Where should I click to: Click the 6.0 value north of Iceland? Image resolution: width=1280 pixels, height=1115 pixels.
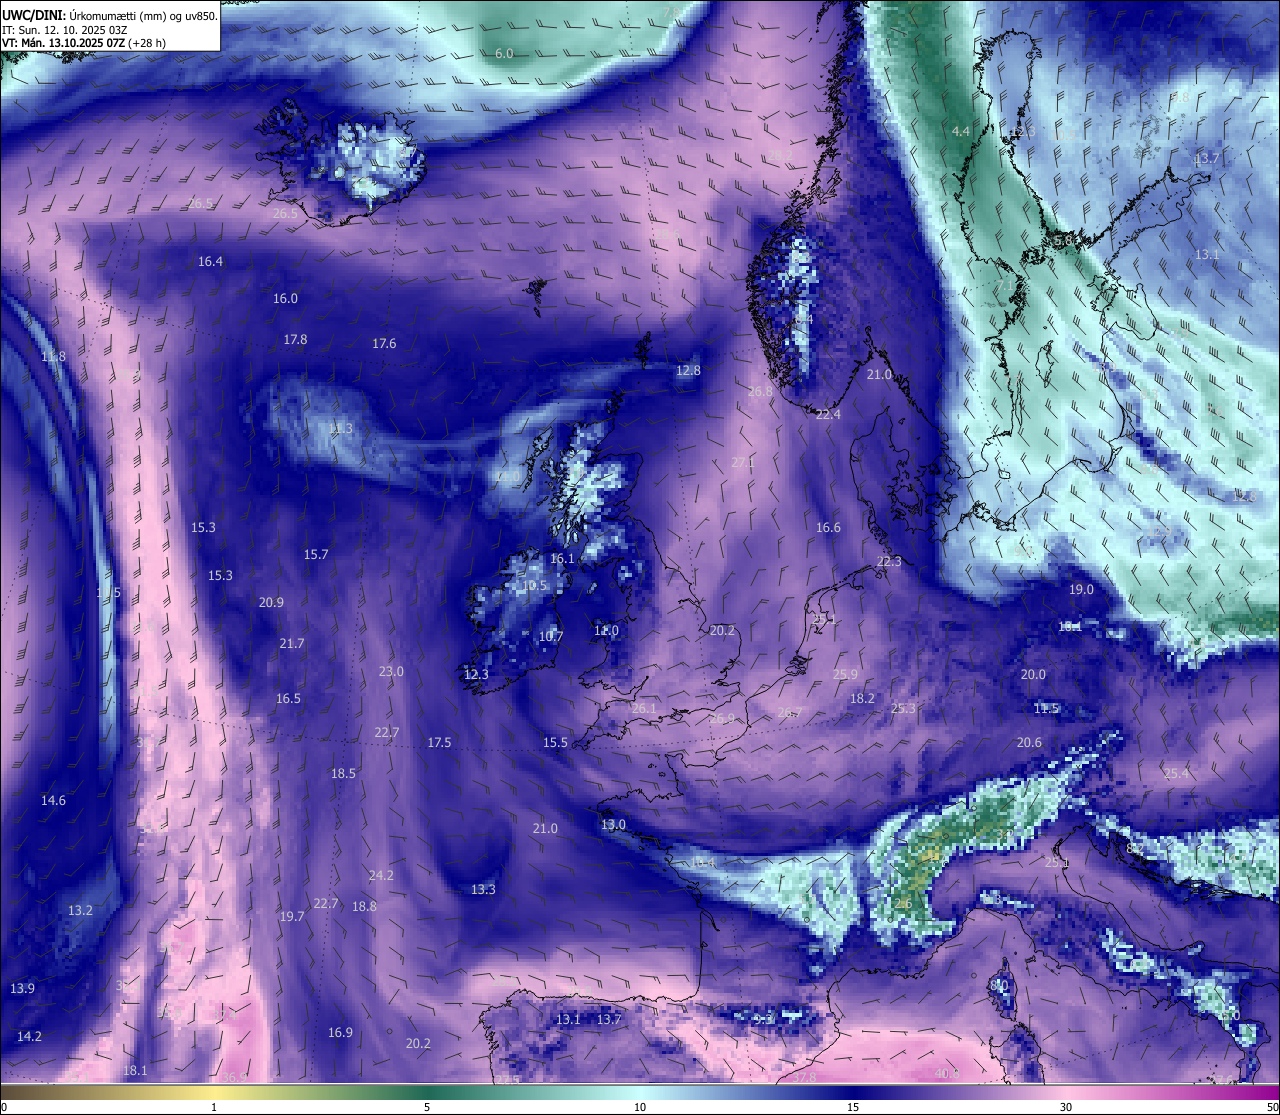point(504,53)
